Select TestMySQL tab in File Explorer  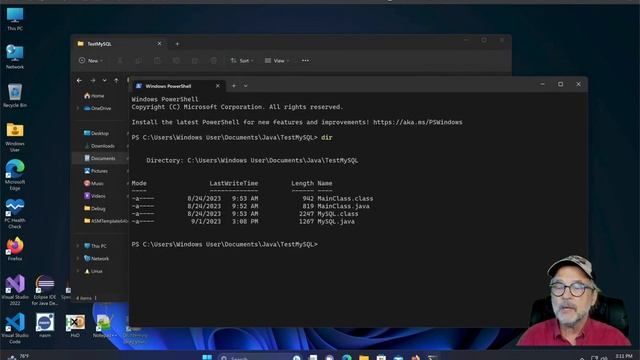118,44
